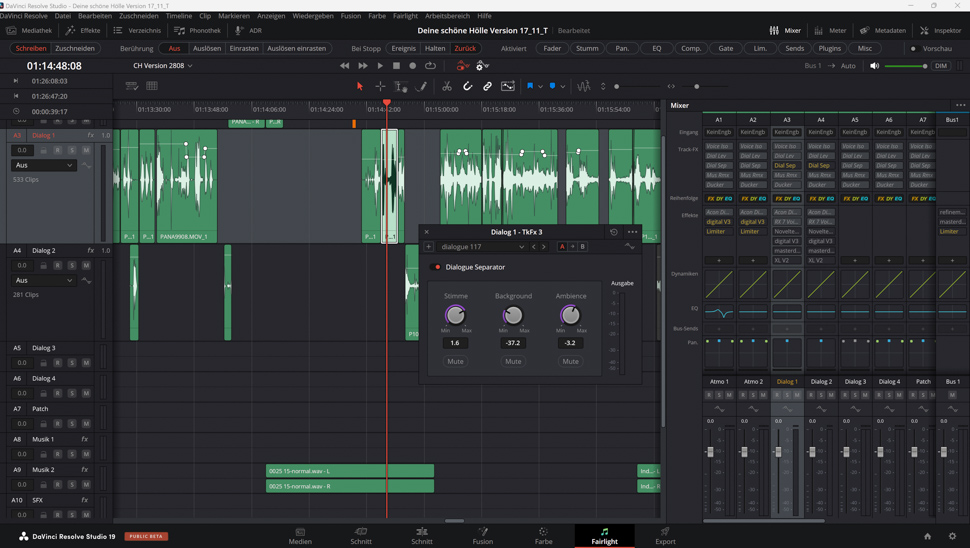Open the Arbeitsbereich menu

(449, 16)
